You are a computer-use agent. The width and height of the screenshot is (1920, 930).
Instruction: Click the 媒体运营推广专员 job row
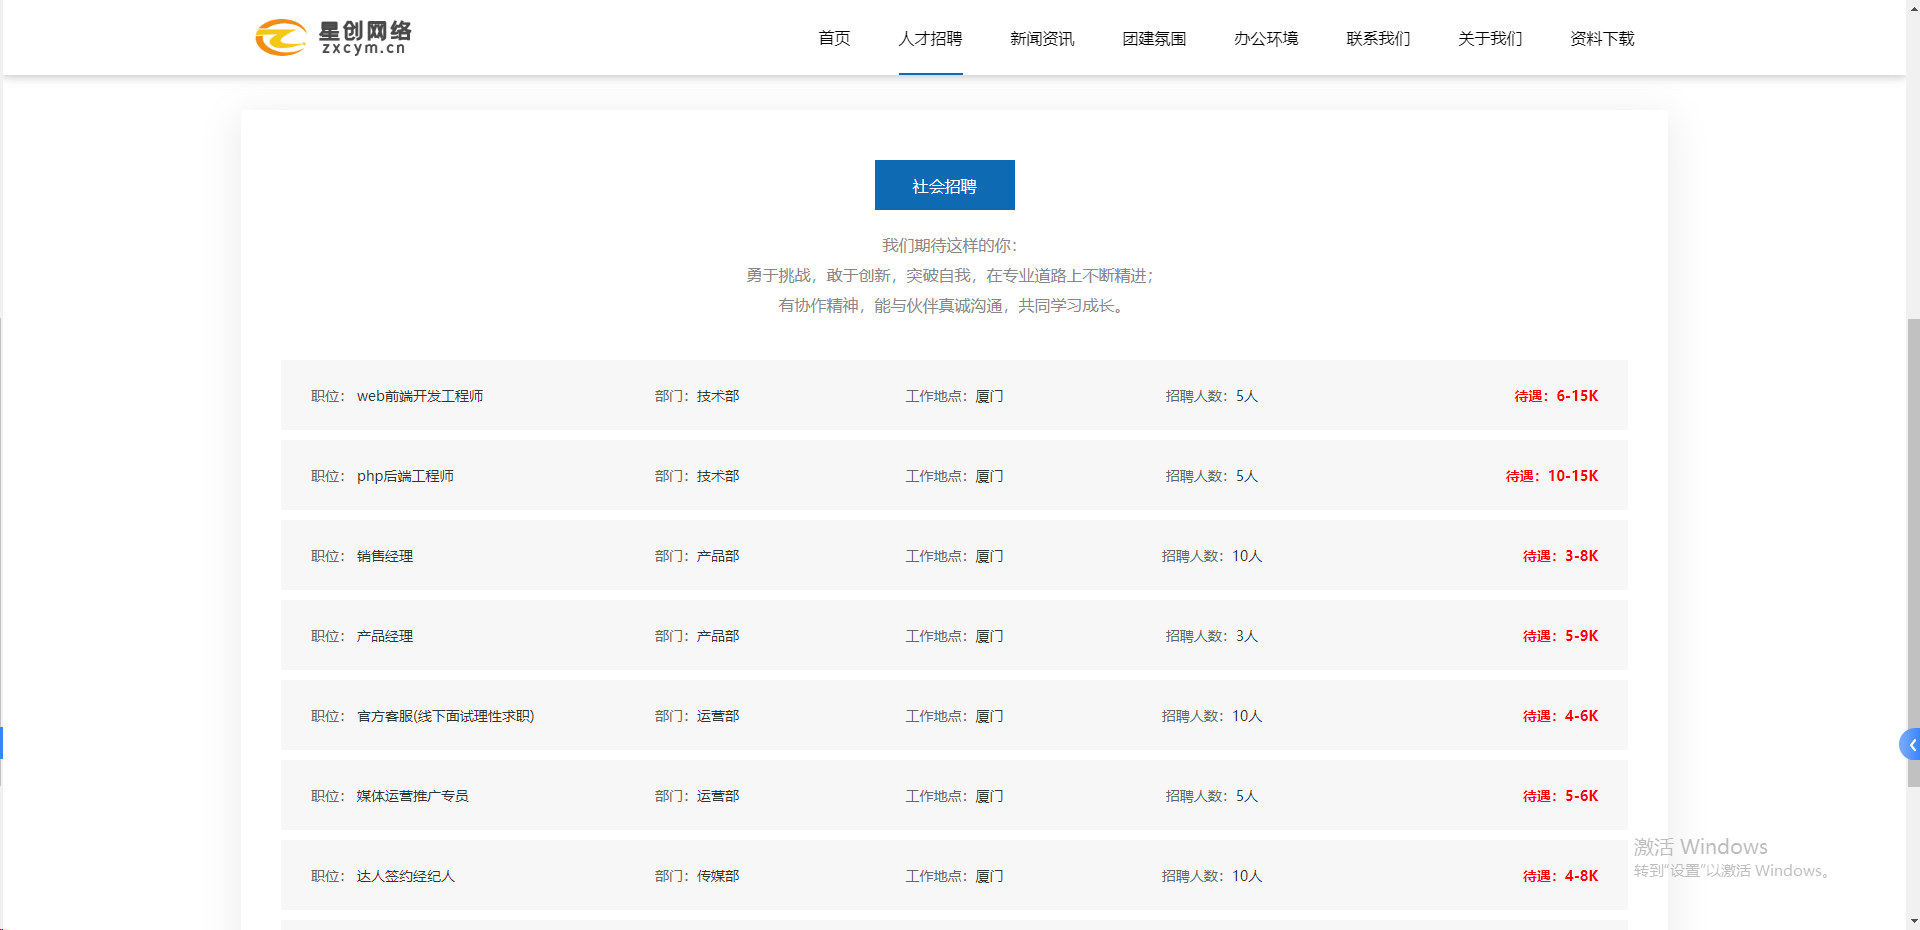pyautogui.click(x=412, y=796)
